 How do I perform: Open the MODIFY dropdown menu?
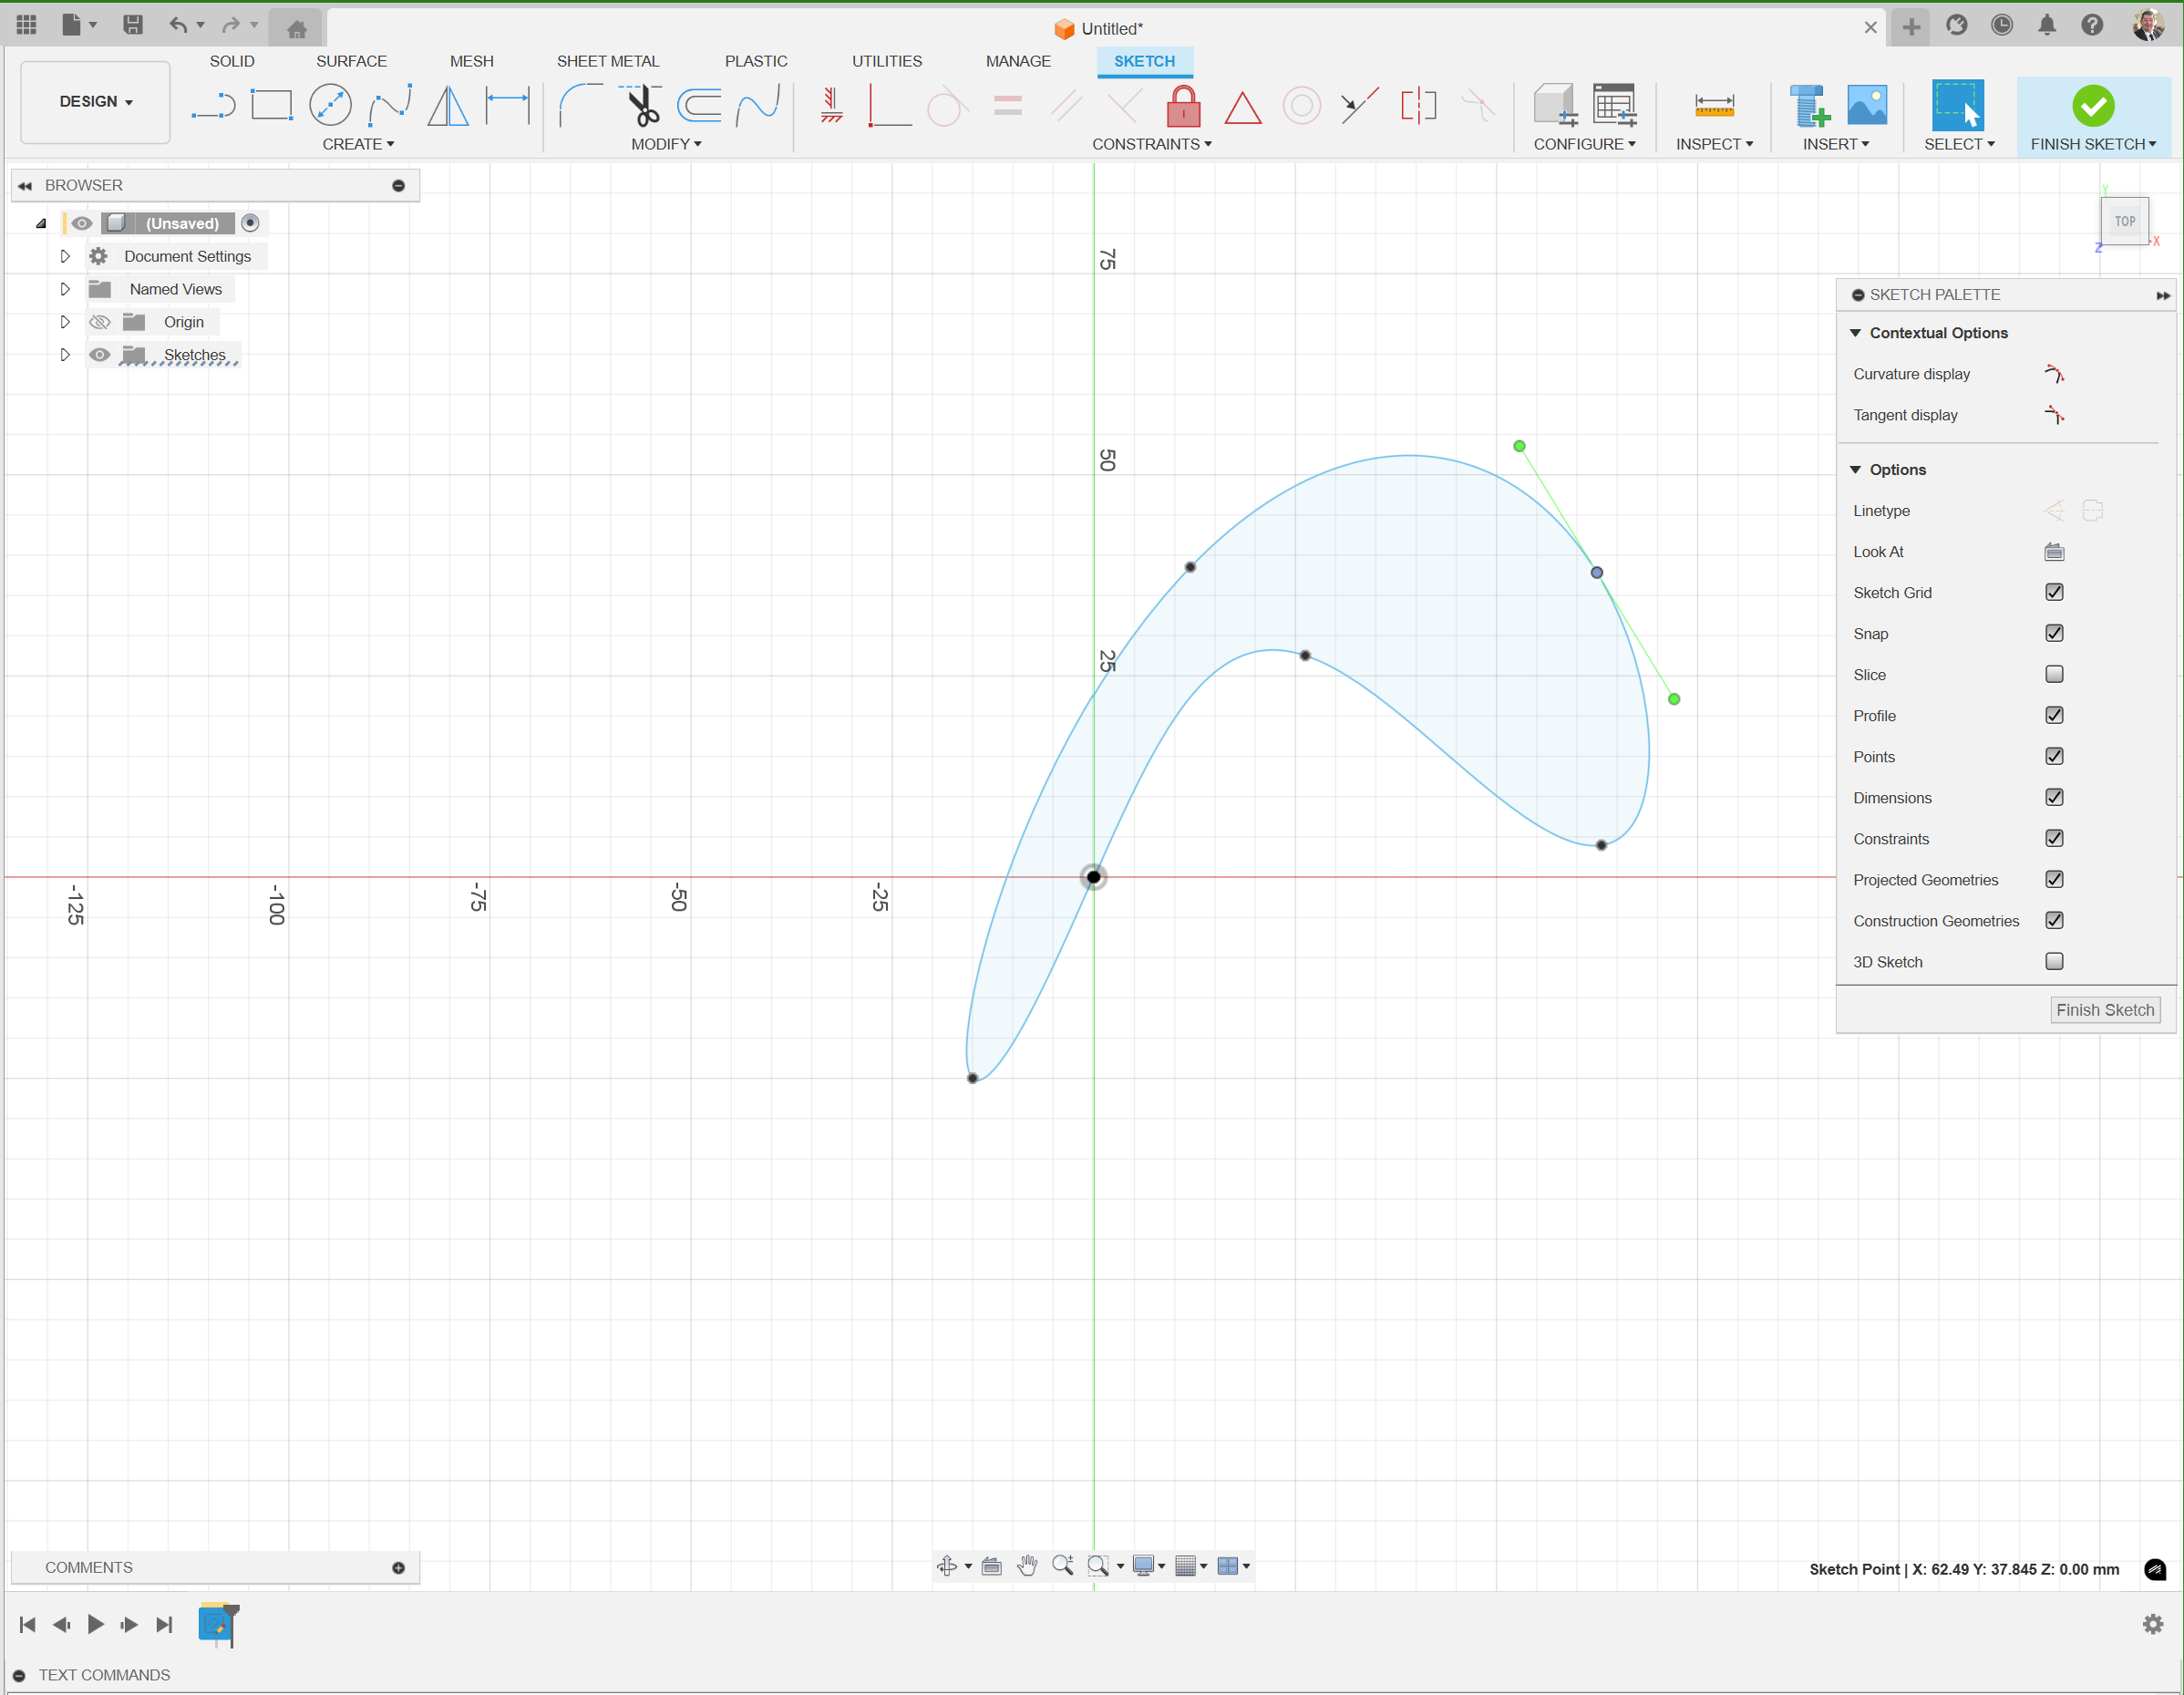coord(666,144)
